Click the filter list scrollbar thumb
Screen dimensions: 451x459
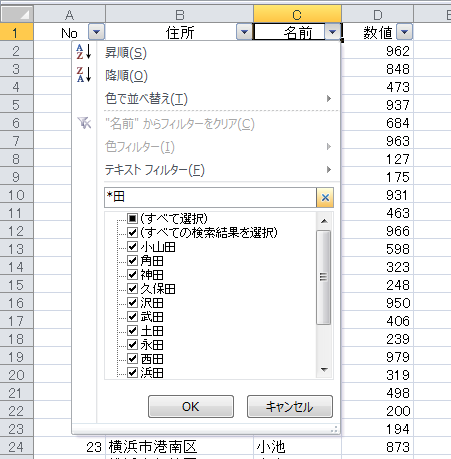click(x=323, y=277)
